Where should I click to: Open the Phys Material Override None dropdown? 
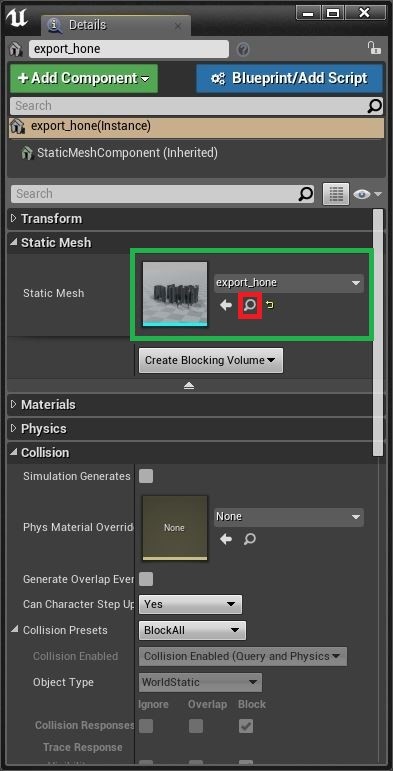click(289, 517)
